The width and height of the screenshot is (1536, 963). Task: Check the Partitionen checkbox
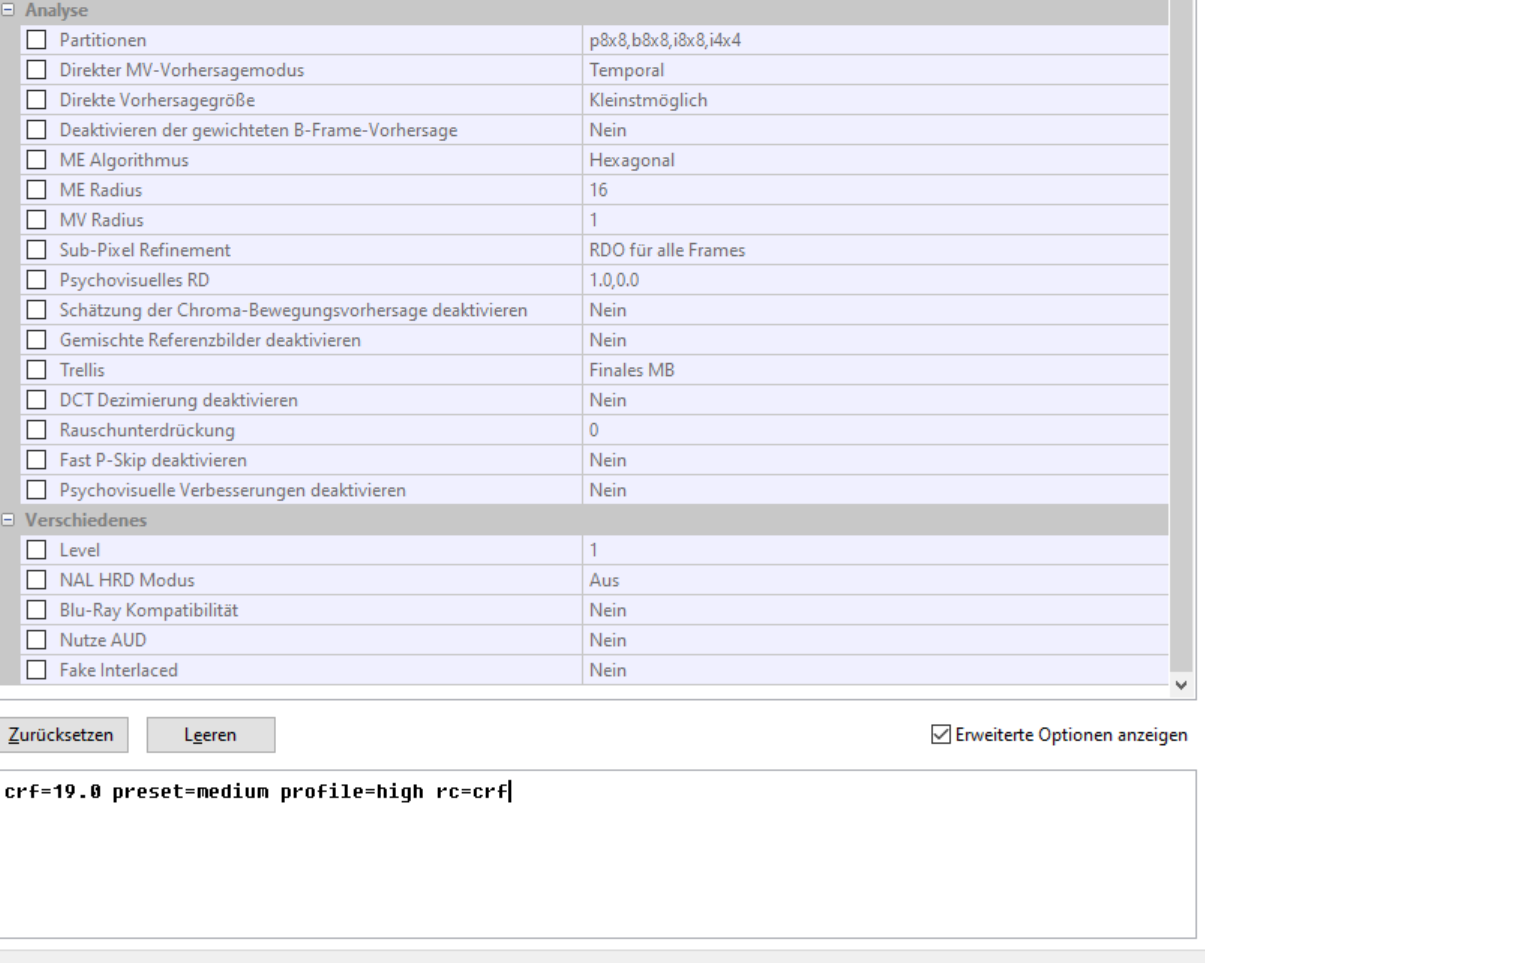[x=37, y=40]
